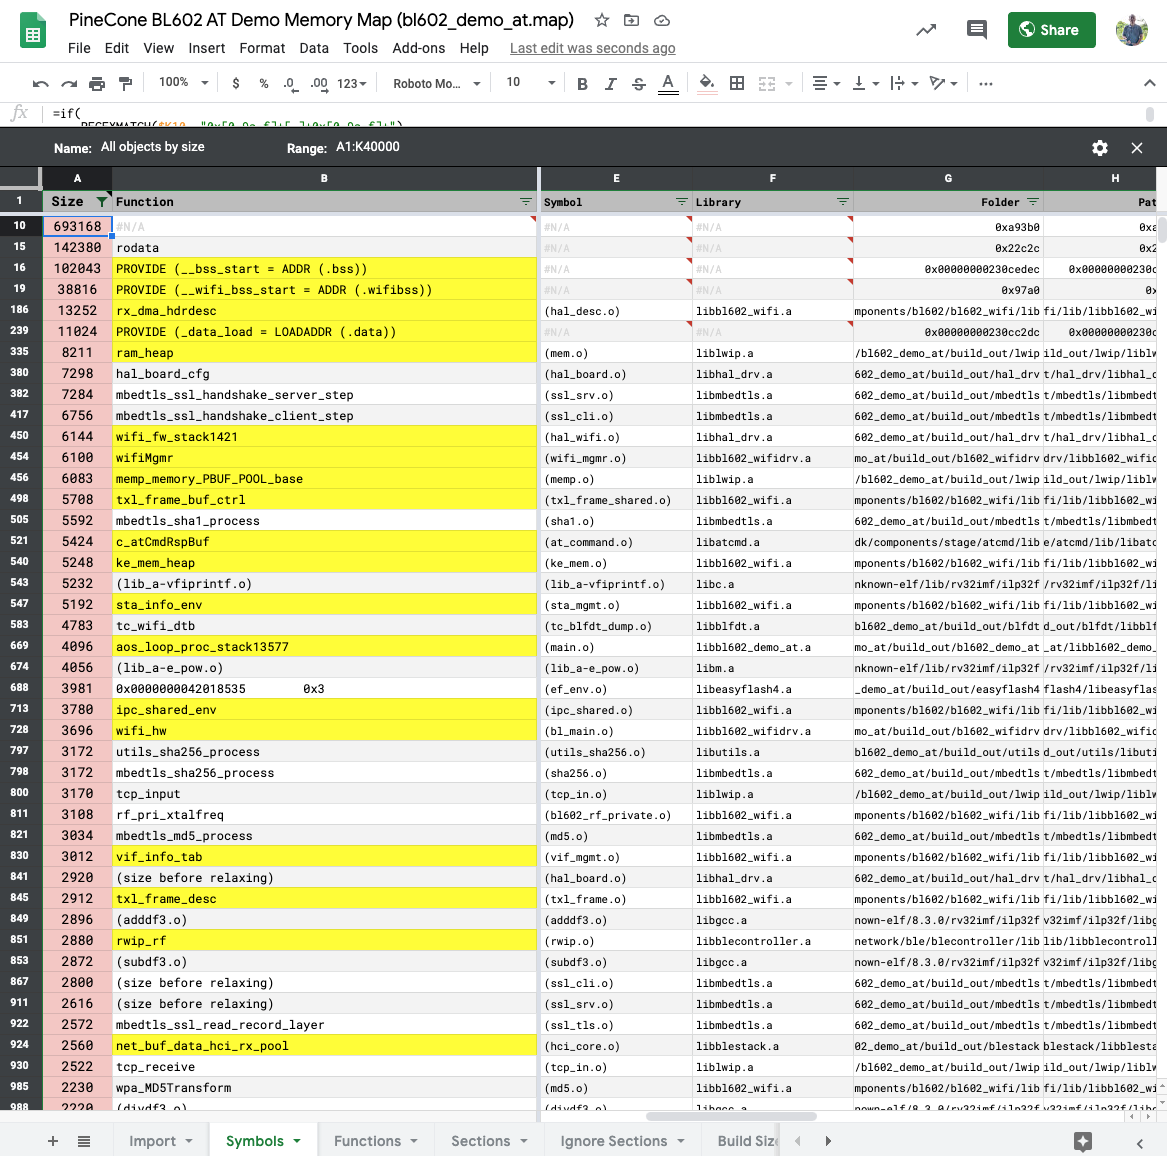Screen dimensions: 1167x1156
Task: Toggle bold formatting
Action: pyautogui.click(x=582, y=83)
